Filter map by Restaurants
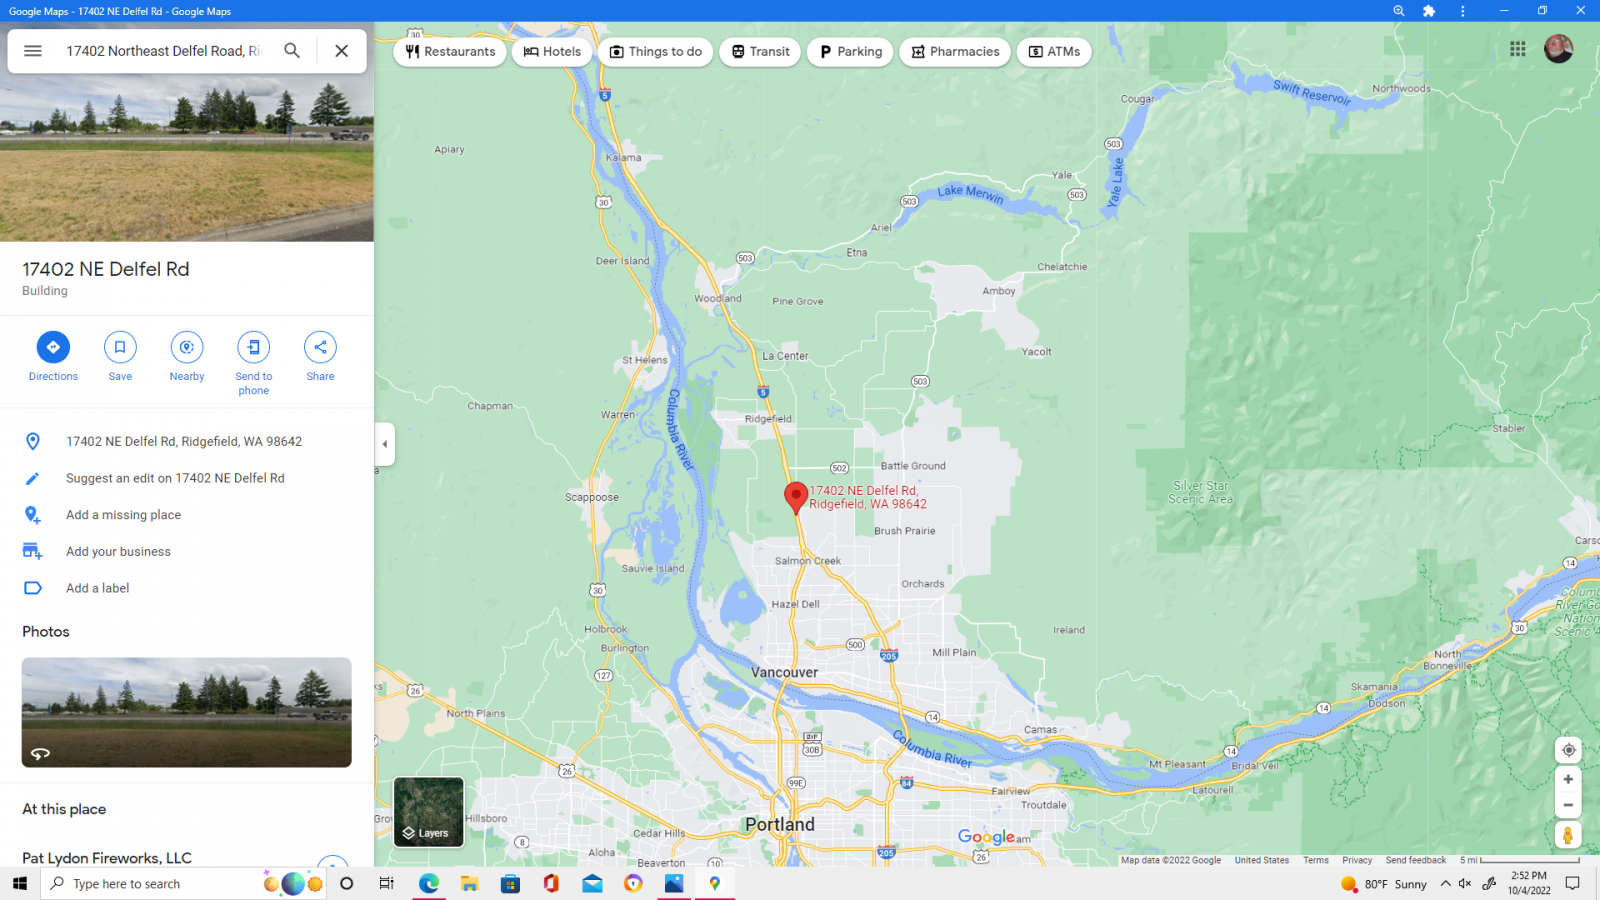This screenshot has width=1600, height=900. 451,52
